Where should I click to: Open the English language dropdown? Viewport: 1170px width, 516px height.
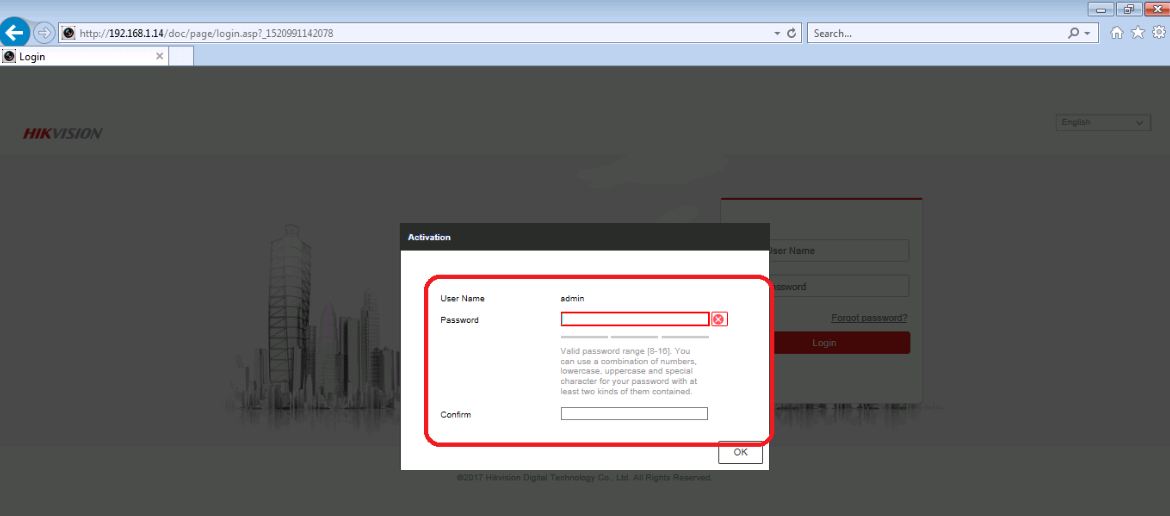pos(1103,122)
